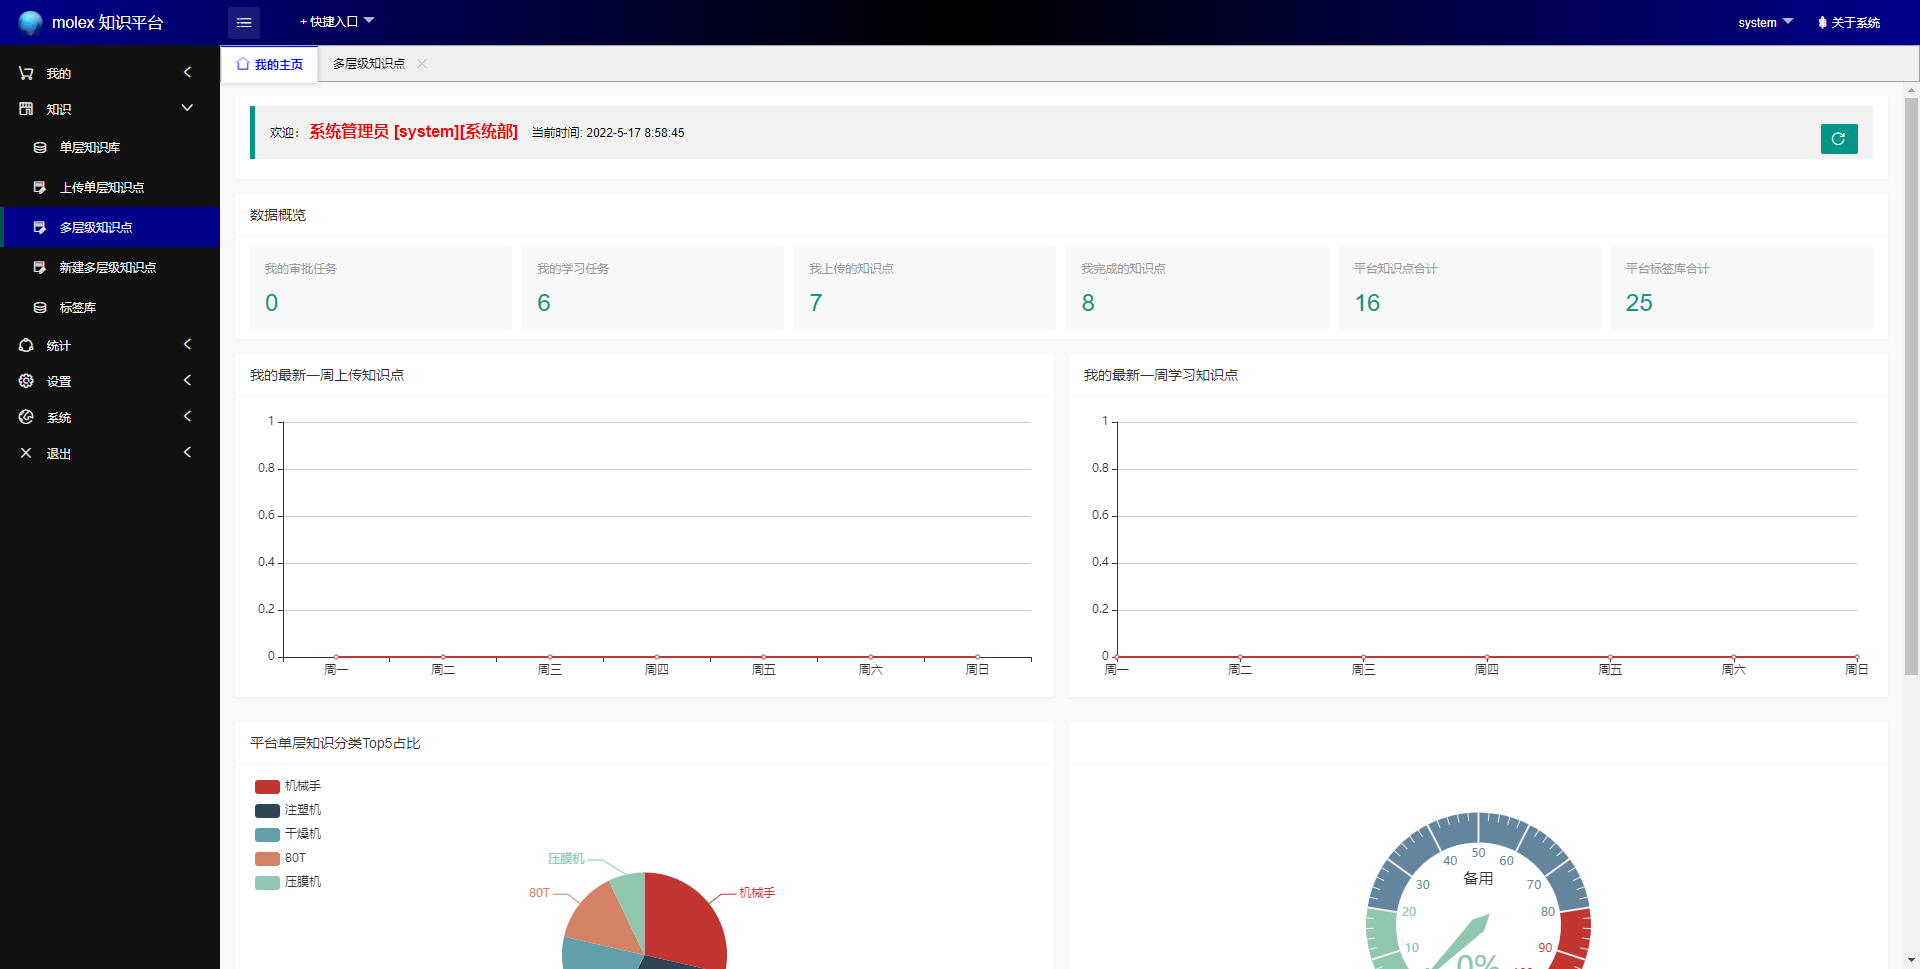1920x969 pixels.
Task: Click the upload icon for 上传单层知识点
Action: pyautogui.click(x=40, y=187)
